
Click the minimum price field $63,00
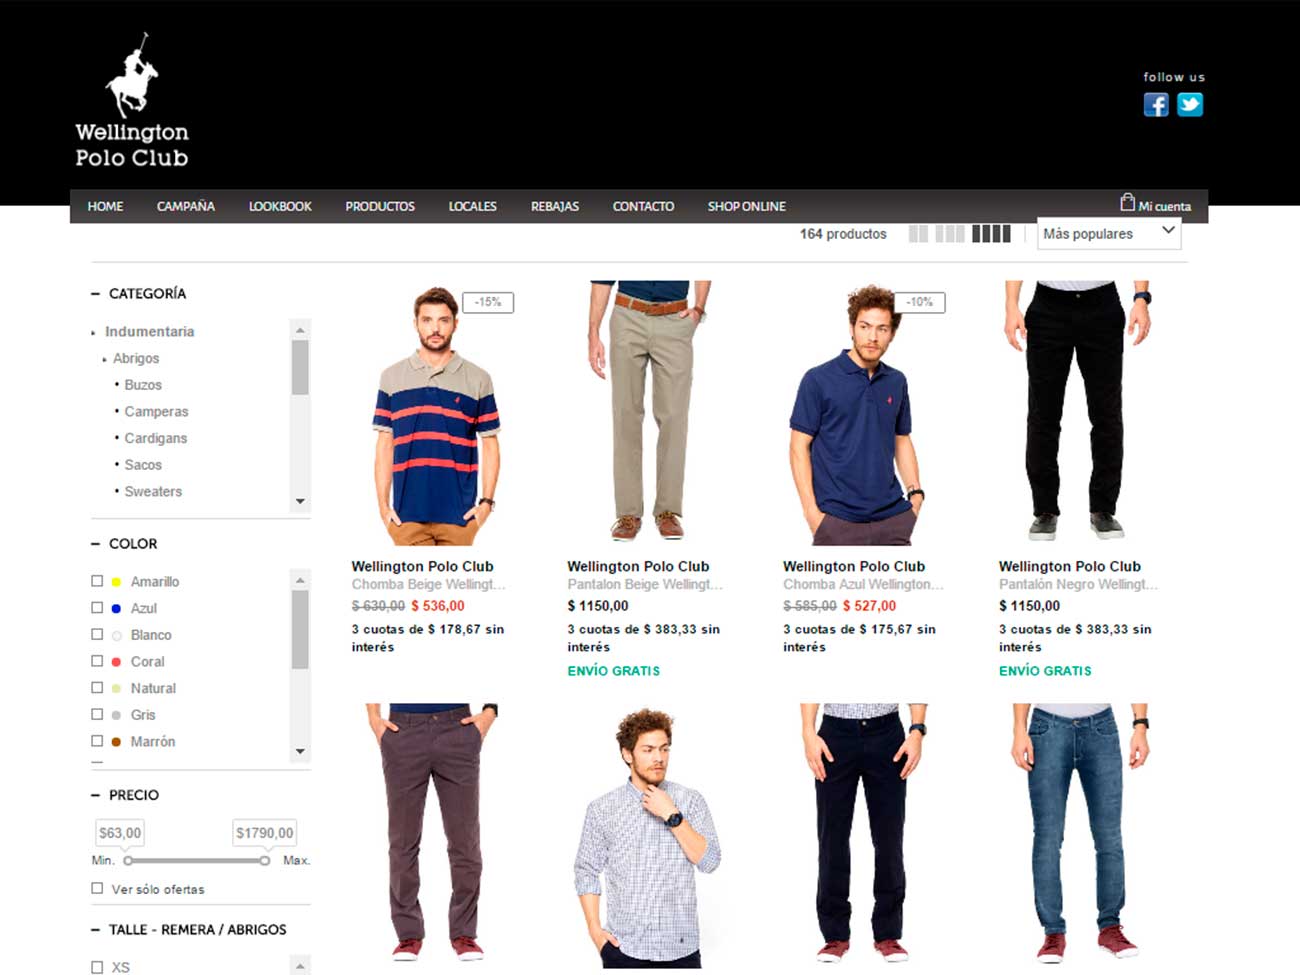(120, 833)
